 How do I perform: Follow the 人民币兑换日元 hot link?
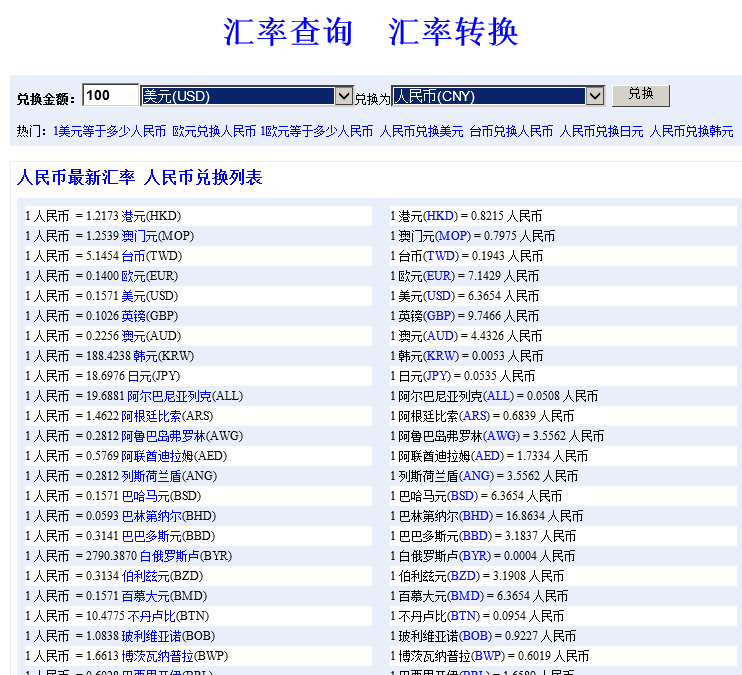click(x=601, y=131)
